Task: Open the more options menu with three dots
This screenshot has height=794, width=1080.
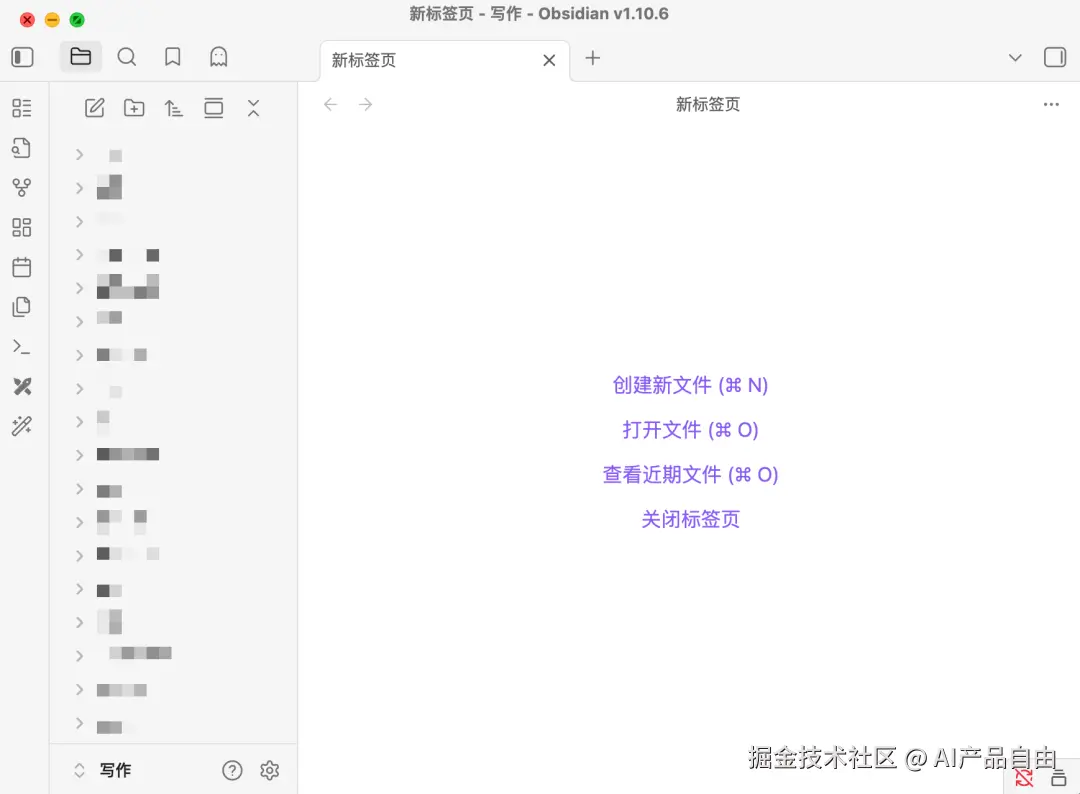Action: point(1051,104)
